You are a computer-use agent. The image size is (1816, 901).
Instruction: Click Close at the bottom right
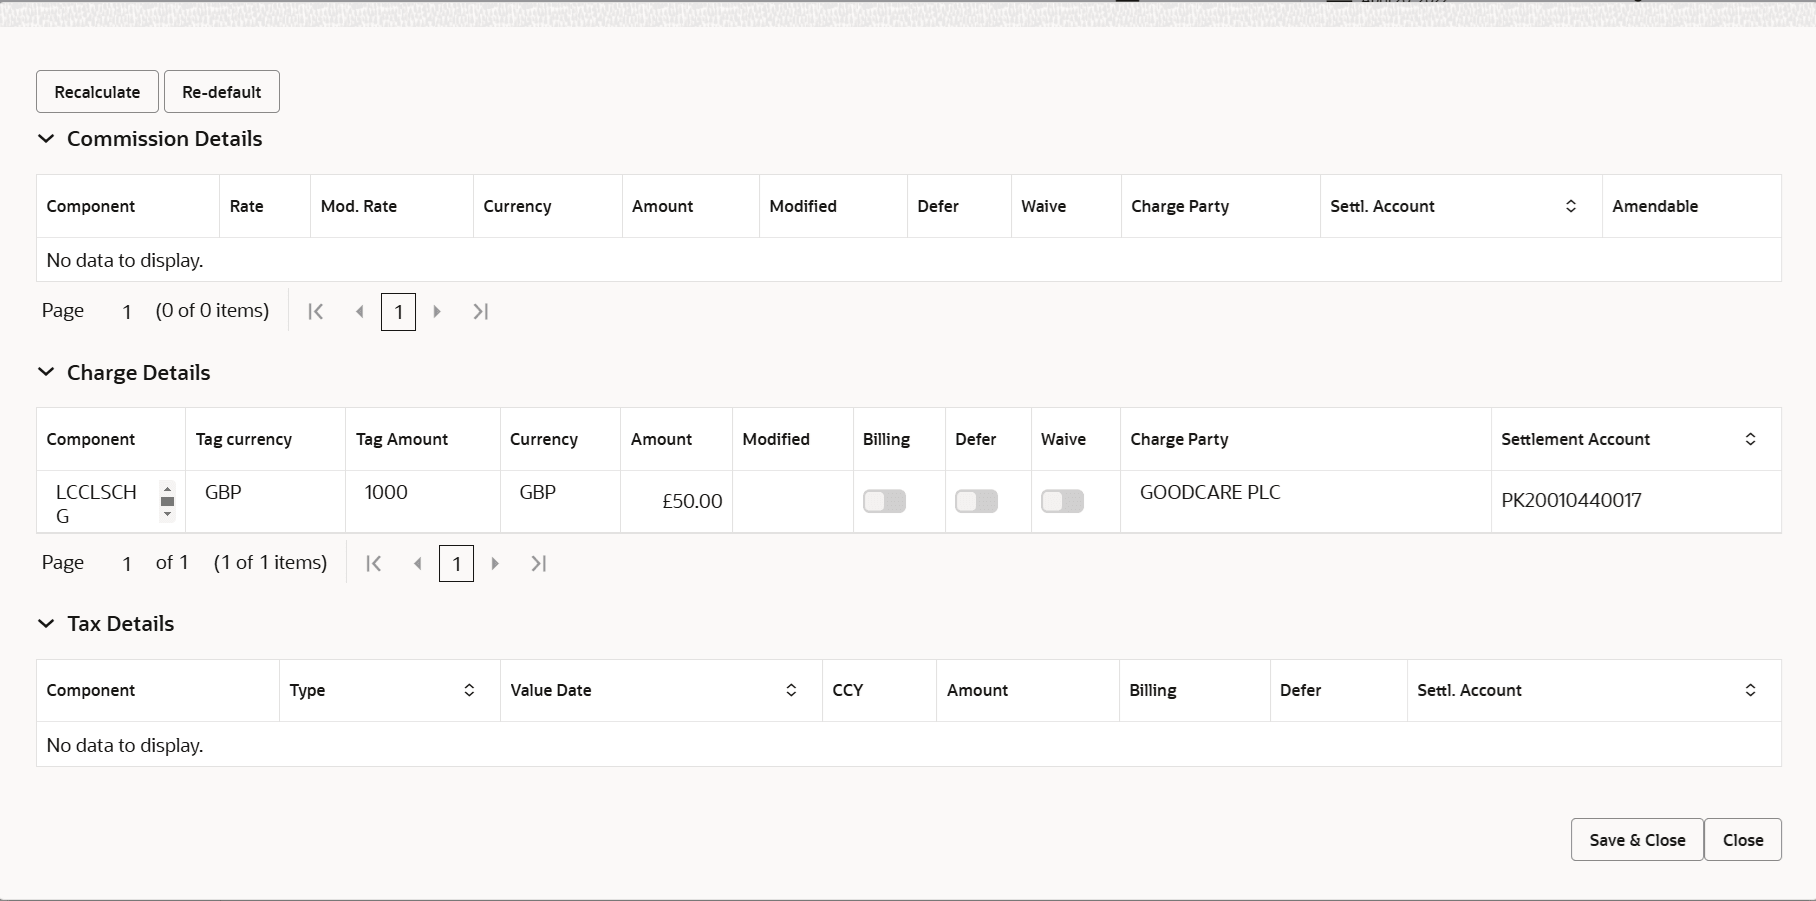pyautogui.click(x=1742, y=839)
